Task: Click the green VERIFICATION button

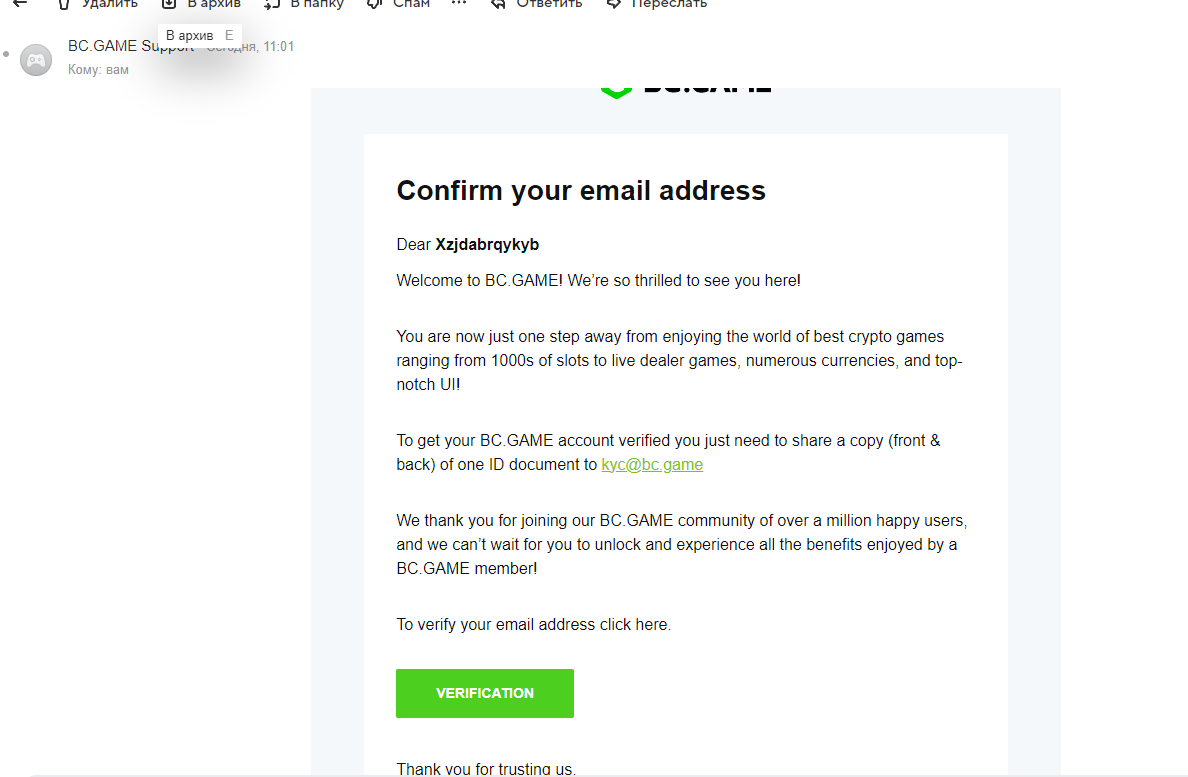Action: coord(485,693)
